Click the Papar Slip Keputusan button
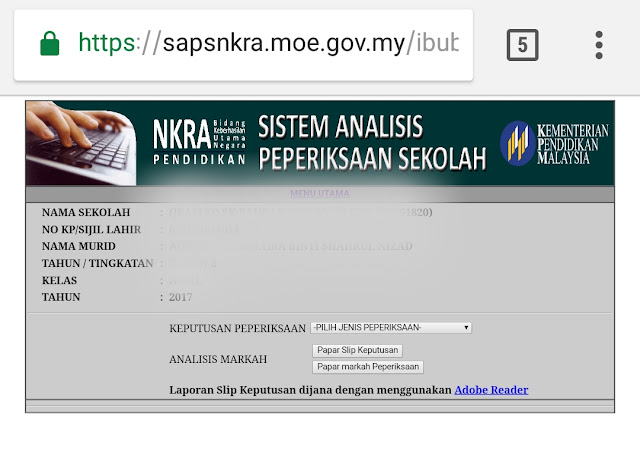Viewport: 640px width, 469px height. click(x=357, y=350)
